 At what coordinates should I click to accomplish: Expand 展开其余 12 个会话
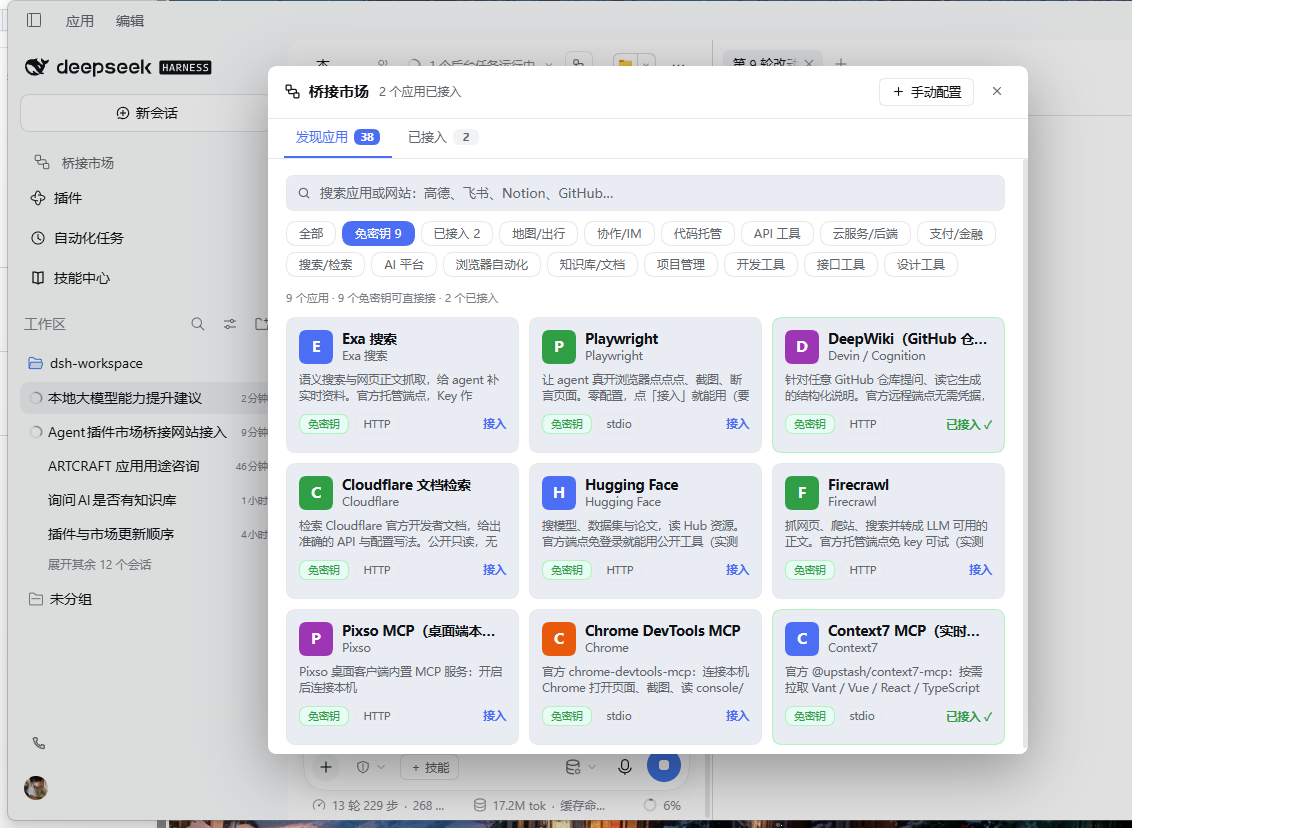tap(100, 564)
